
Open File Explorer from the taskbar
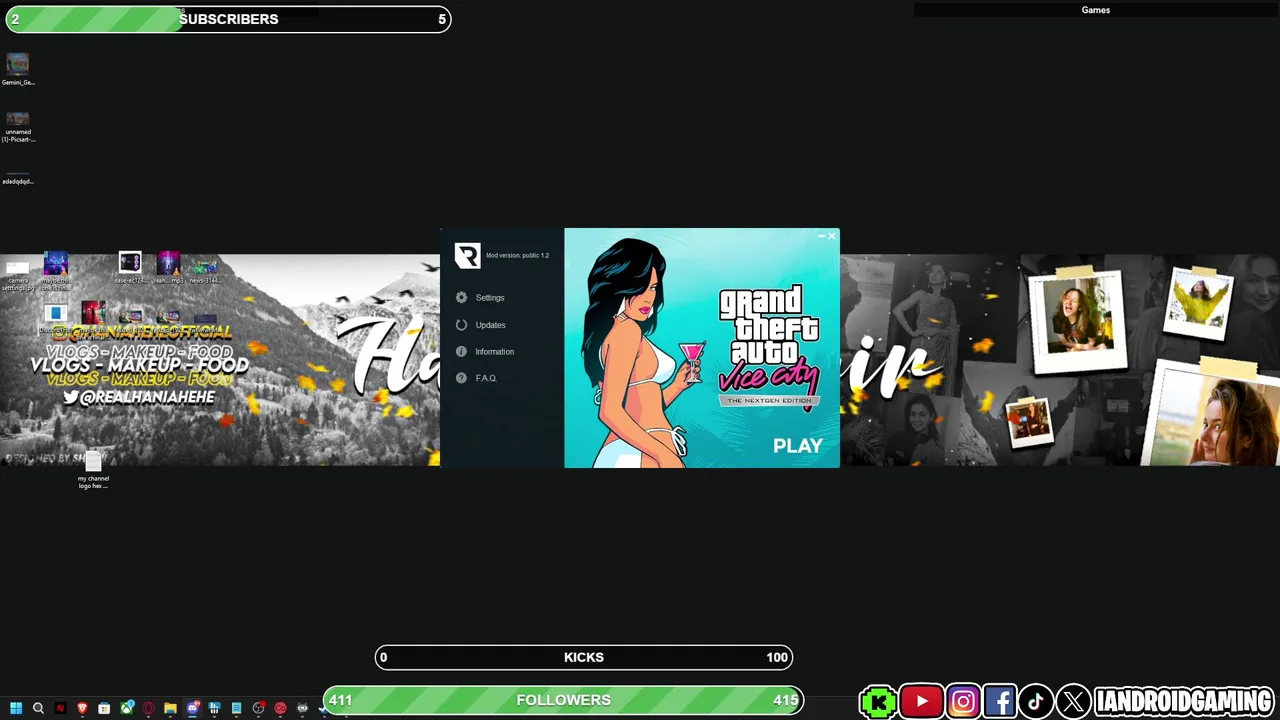(170, 708)
